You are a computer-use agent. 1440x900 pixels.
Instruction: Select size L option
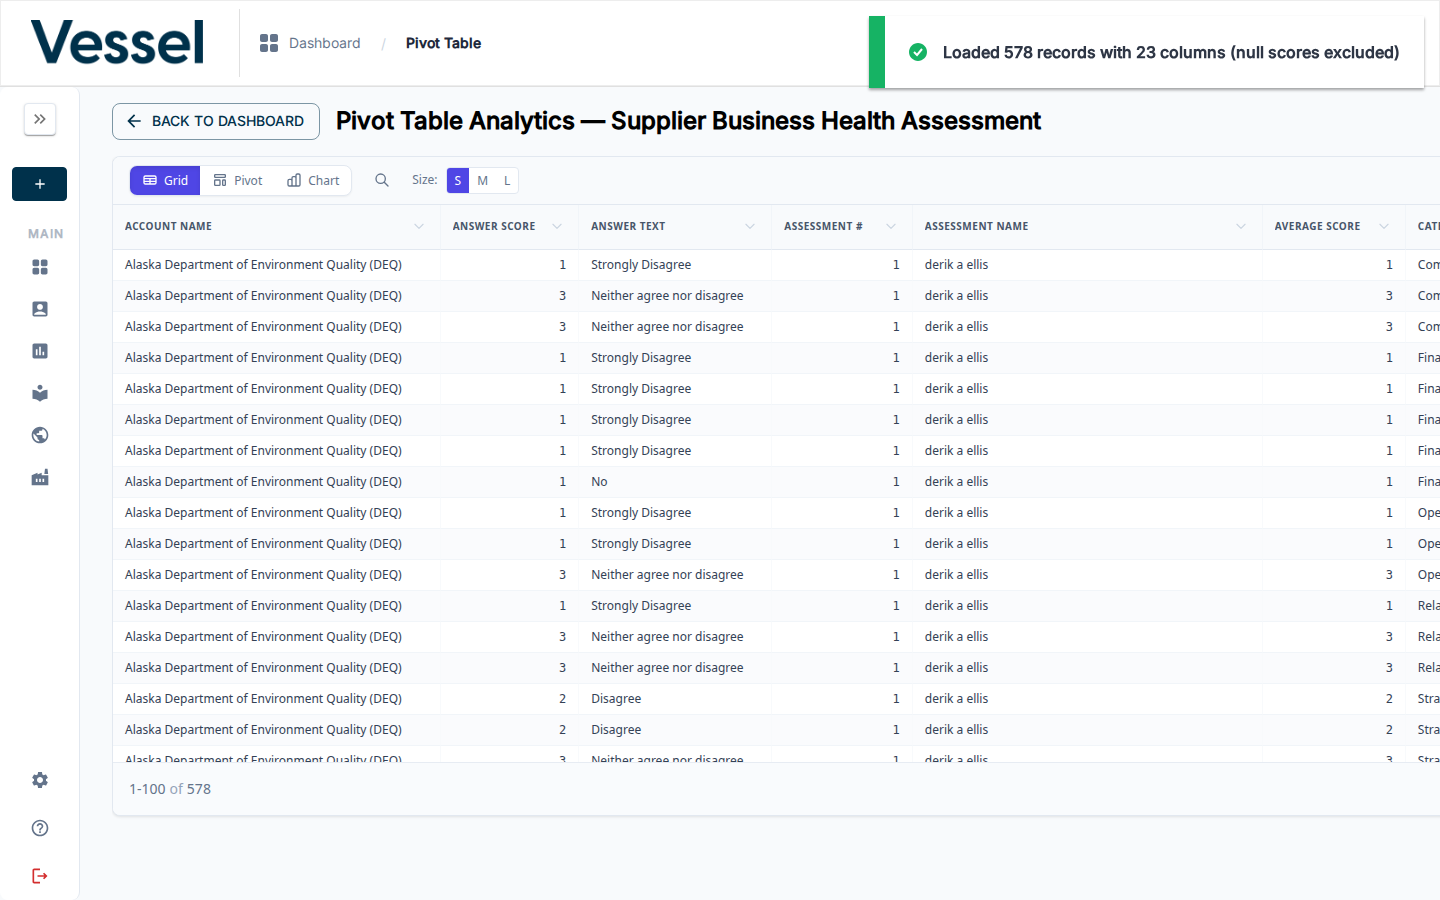pos(507,181)
